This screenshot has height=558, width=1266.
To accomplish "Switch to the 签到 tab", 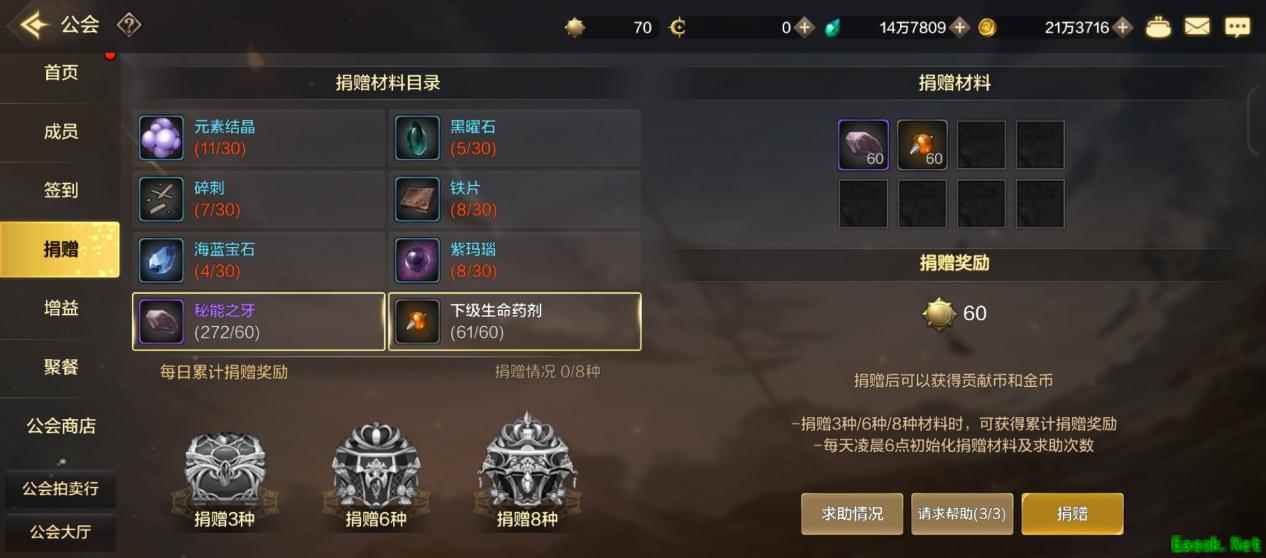I will [x=60, y=190].
